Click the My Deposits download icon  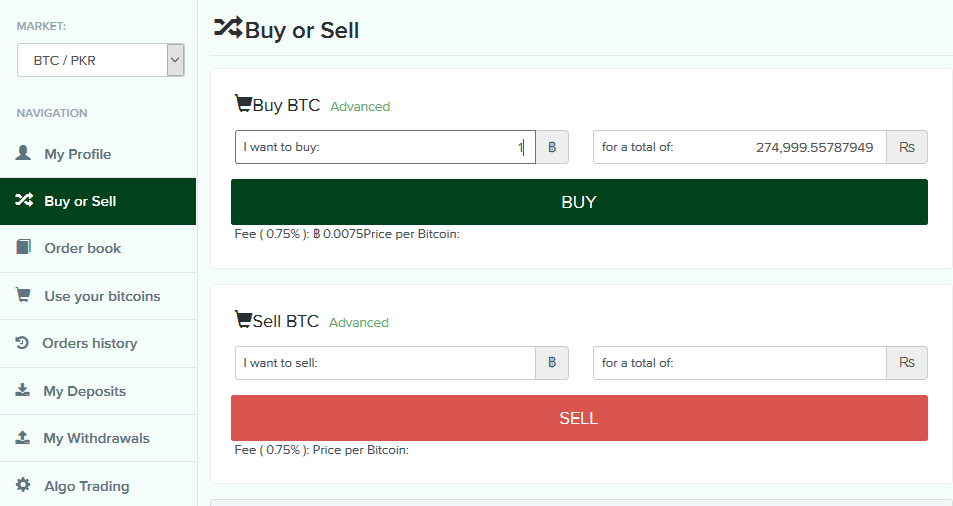[22, 390]
